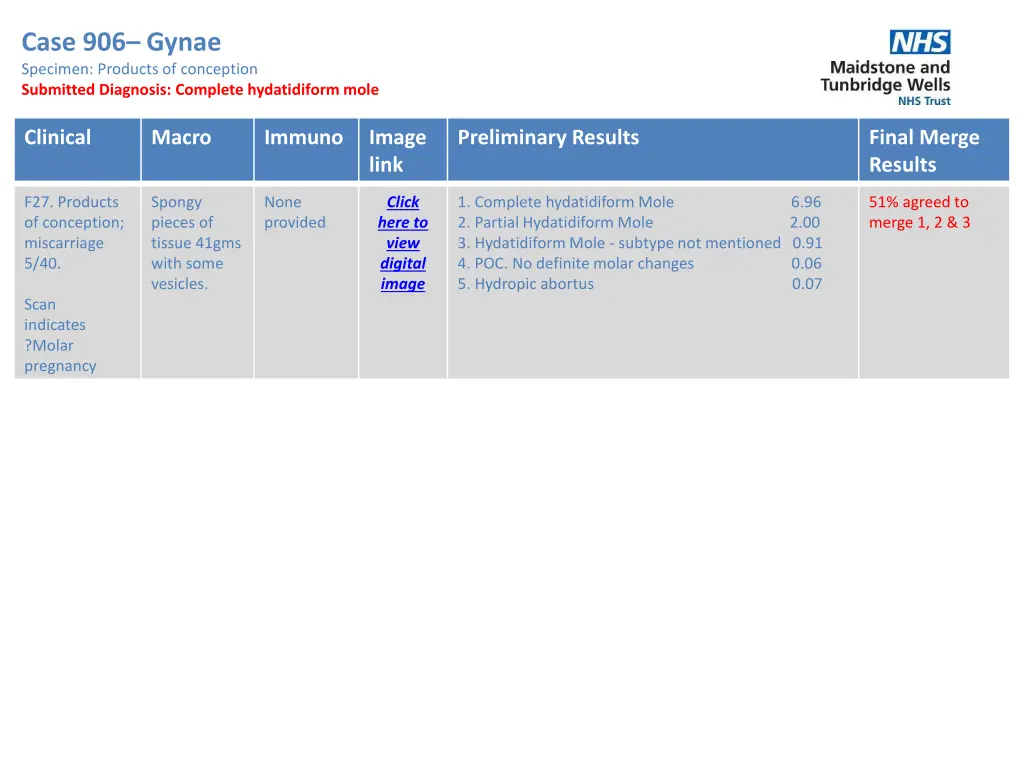Image resolution: width=1024 pixels, height=768 pixels.
Task: Select 'Scan indicates ?Molar pregnancy' text
Action: 60,335
